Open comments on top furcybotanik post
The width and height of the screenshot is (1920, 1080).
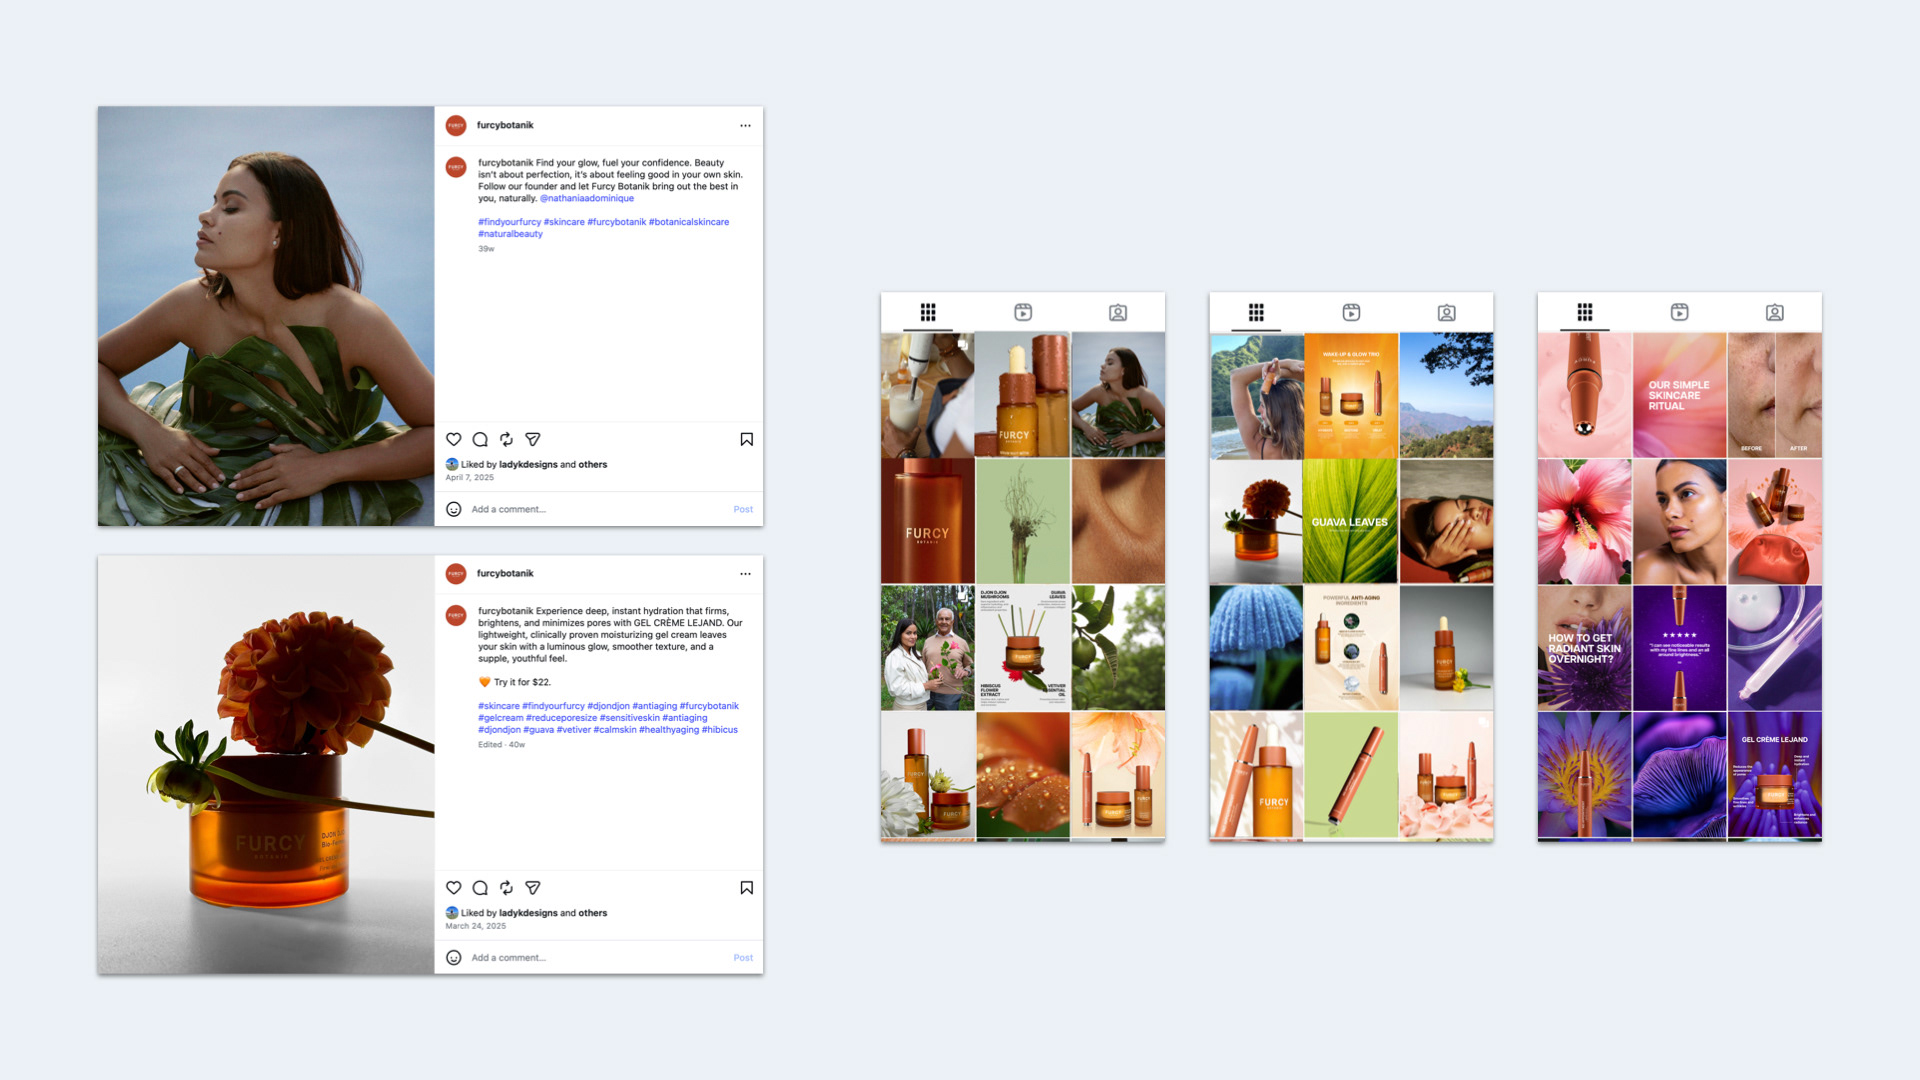(480, 439)
